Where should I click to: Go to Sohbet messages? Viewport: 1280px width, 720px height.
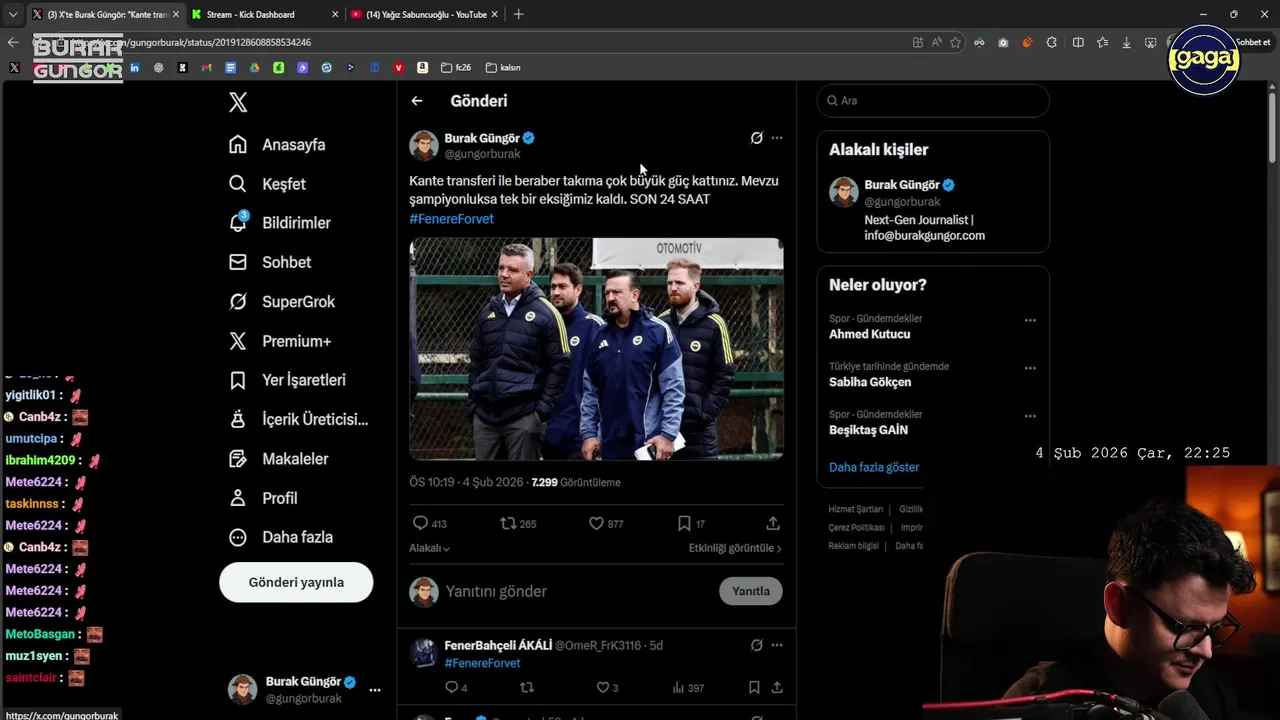coord(270,262)
